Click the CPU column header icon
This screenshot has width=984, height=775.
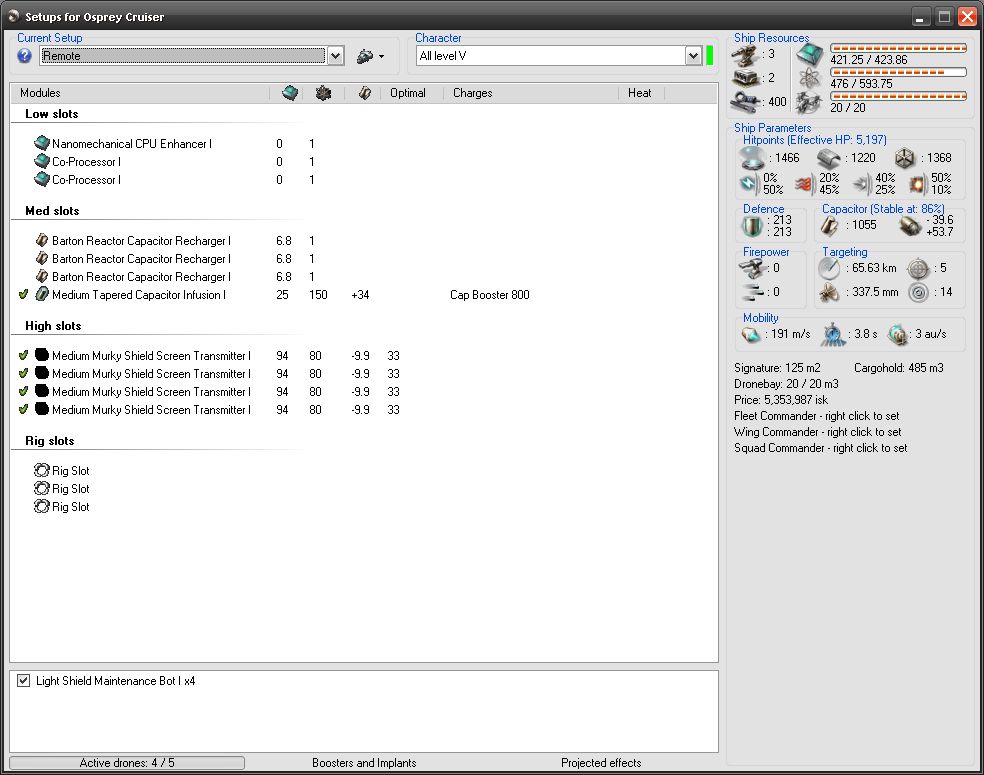tap(289, 93)
